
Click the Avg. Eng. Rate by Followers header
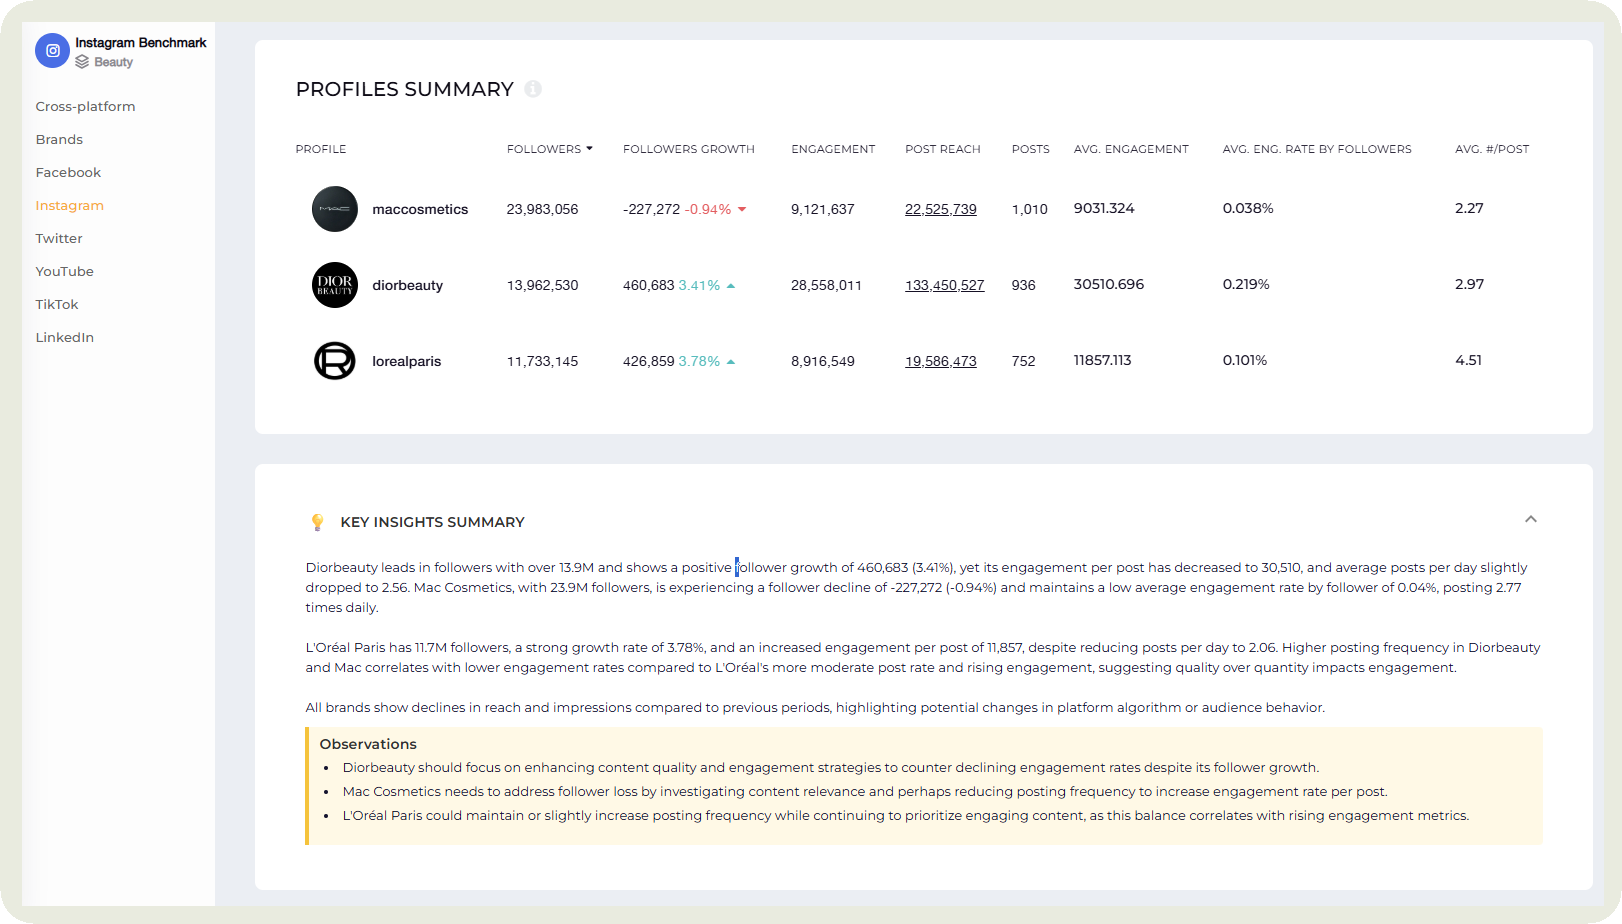click(x=1316, y=149)
